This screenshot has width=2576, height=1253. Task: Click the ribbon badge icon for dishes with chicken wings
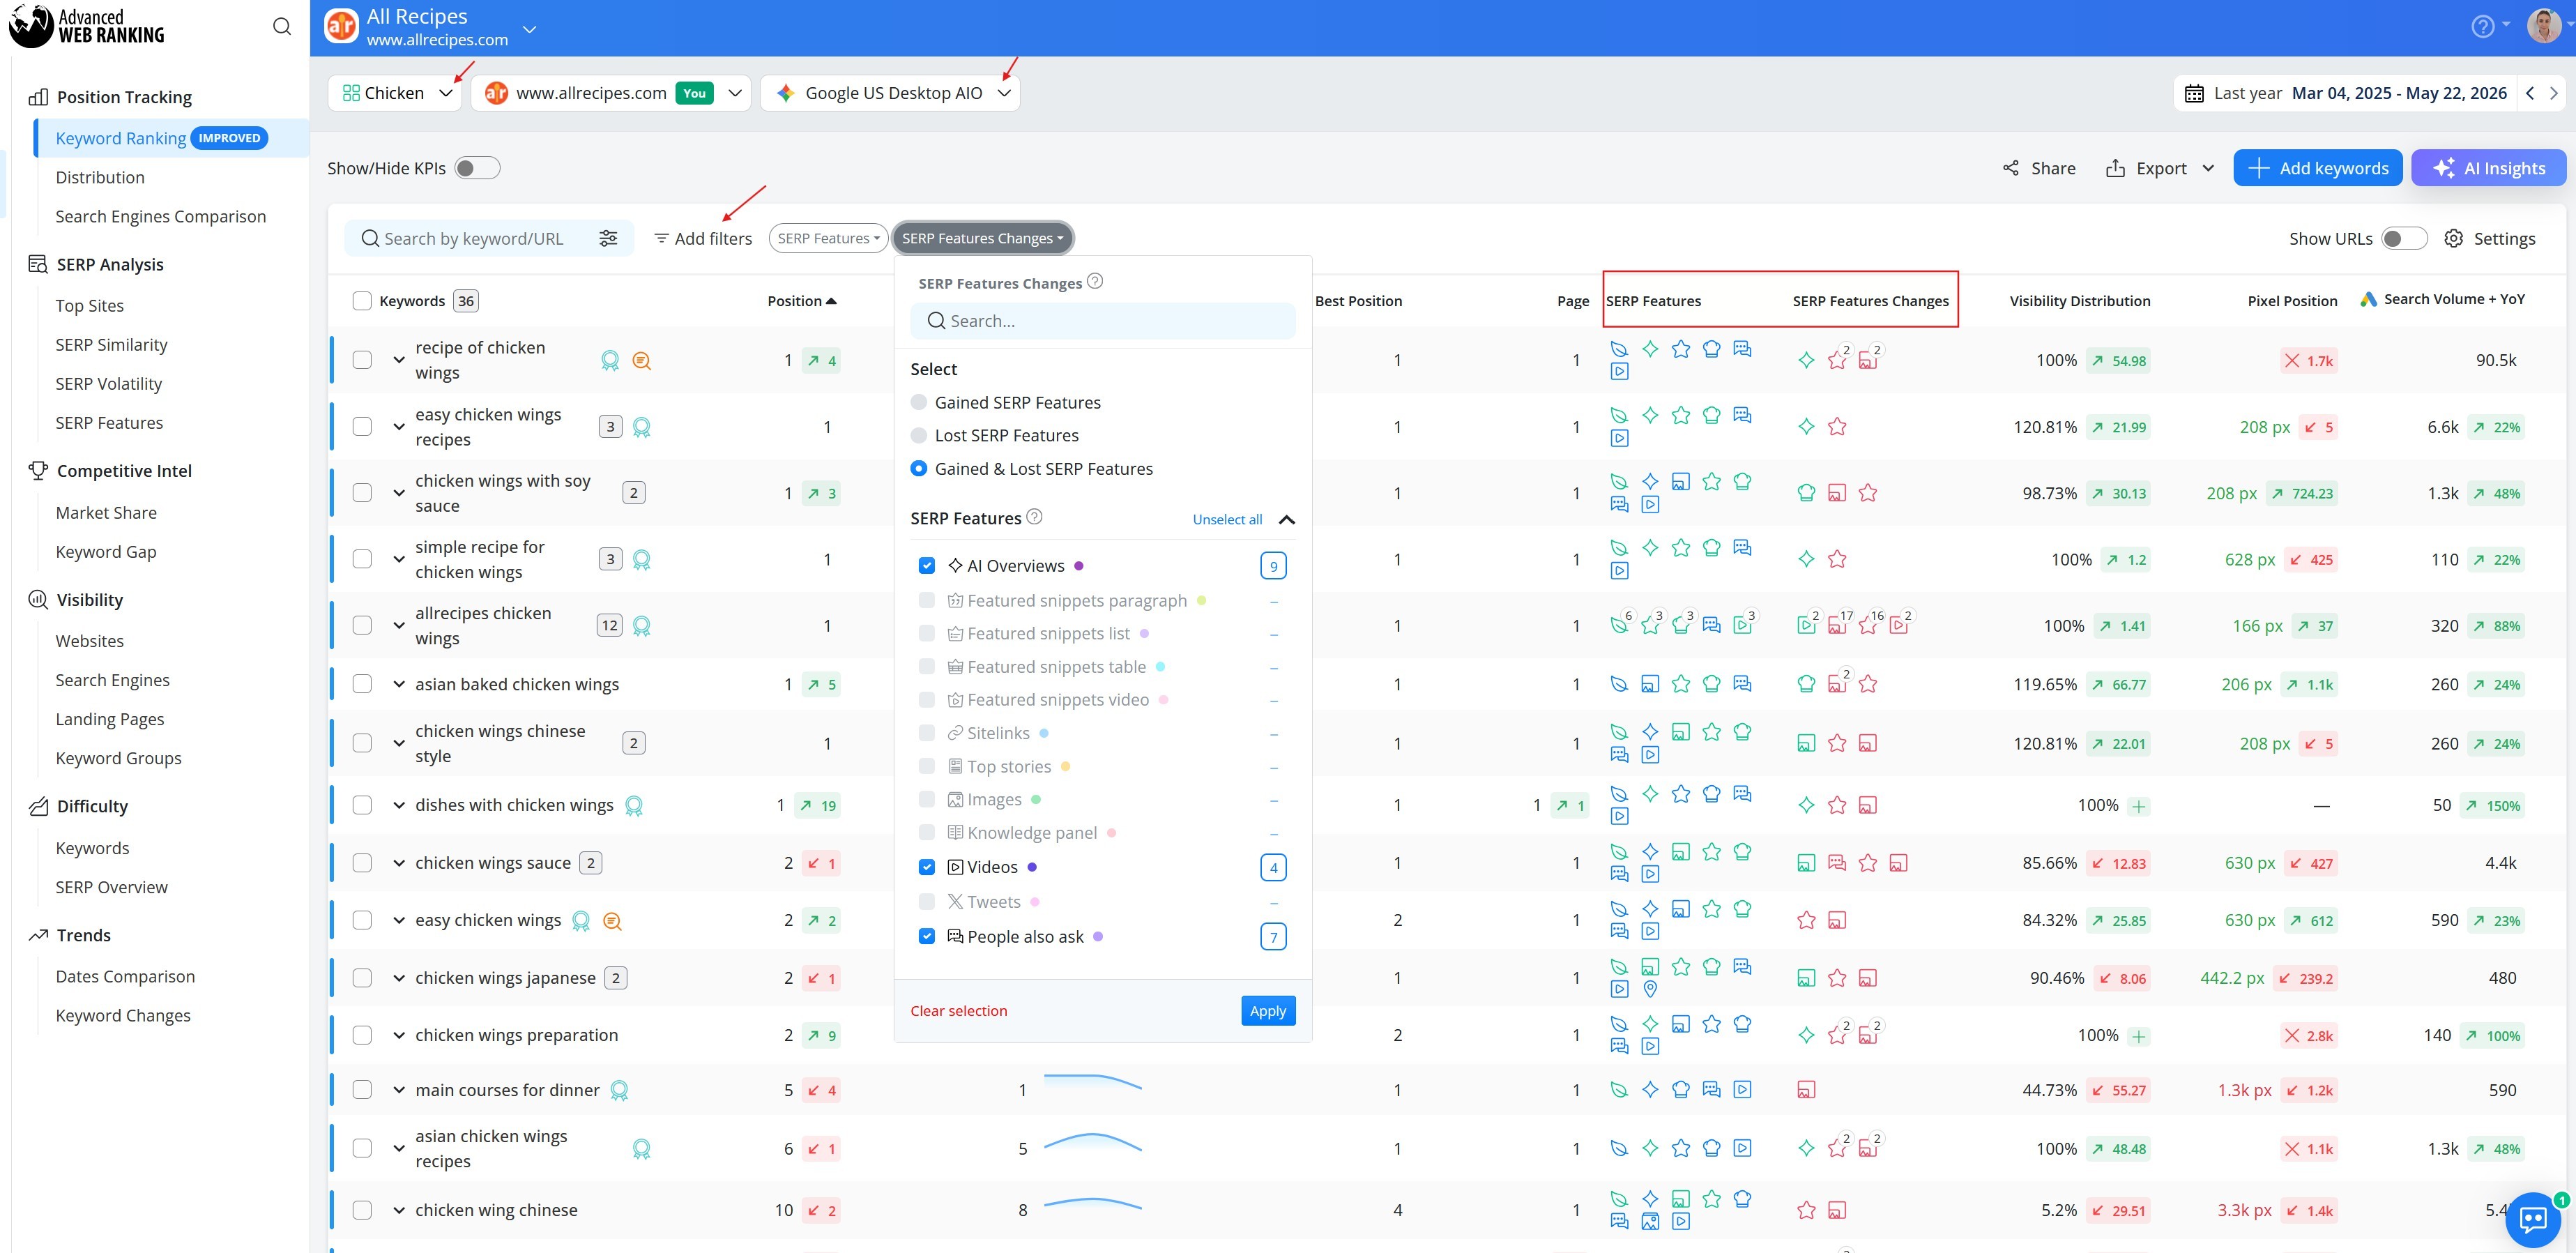633,805
